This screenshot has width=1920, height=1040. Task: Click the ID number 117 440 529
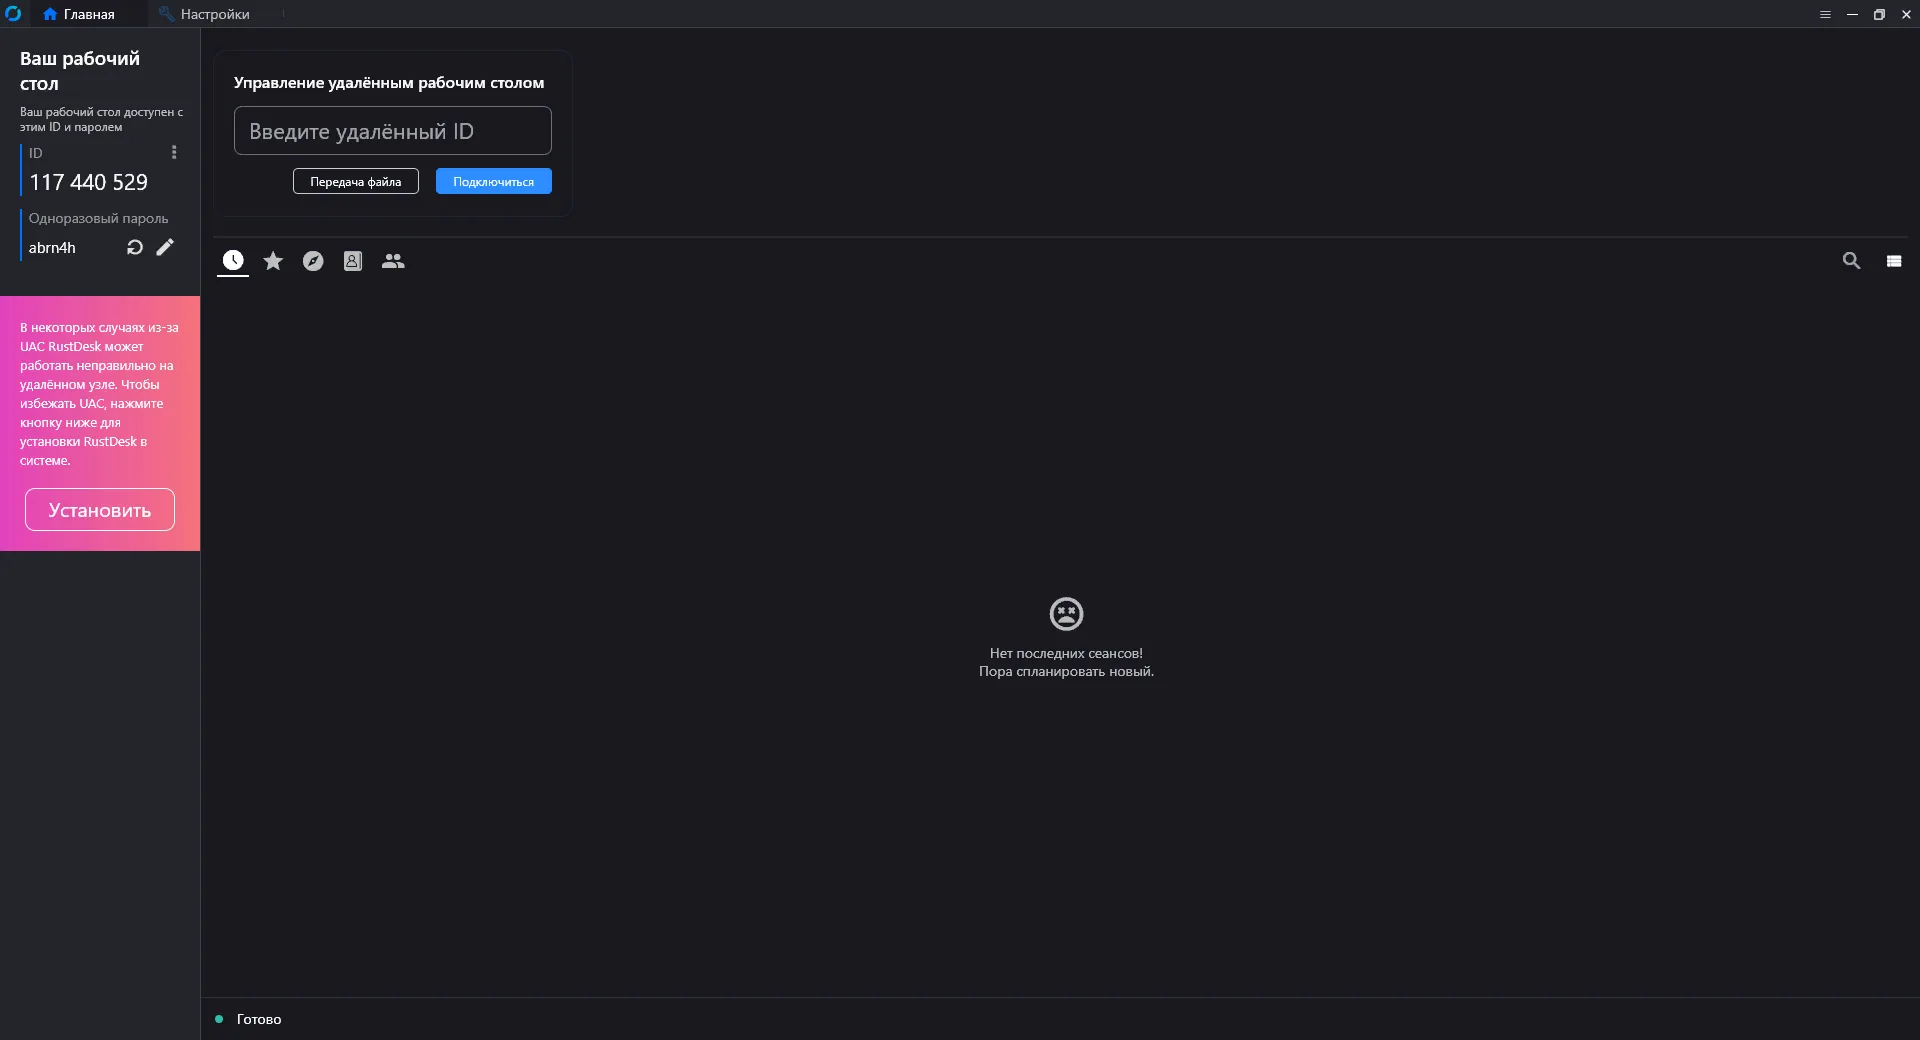click(89, 182)
